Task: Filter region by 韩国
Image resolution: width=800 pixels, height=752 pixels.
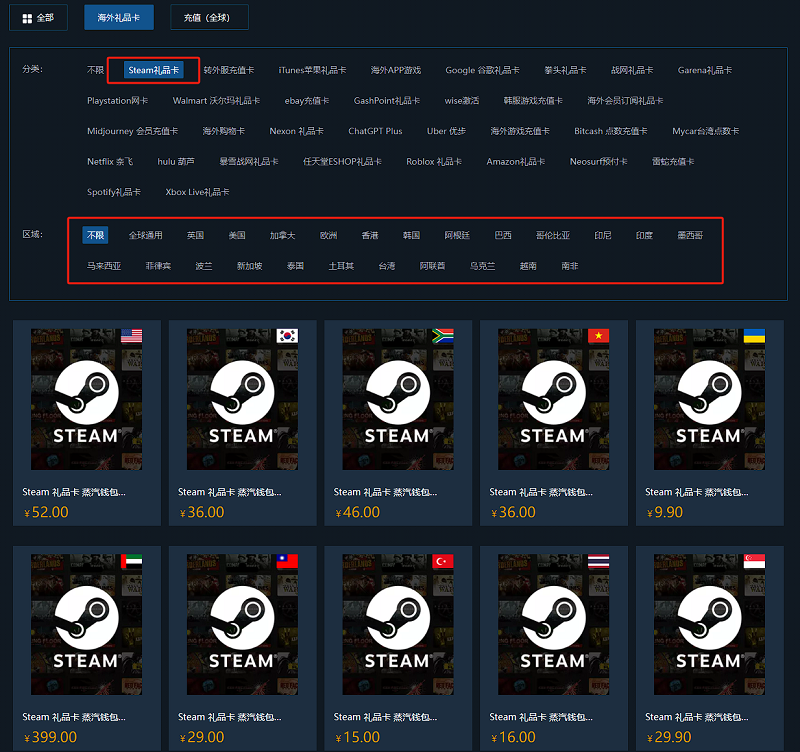Action: (411, 235)
